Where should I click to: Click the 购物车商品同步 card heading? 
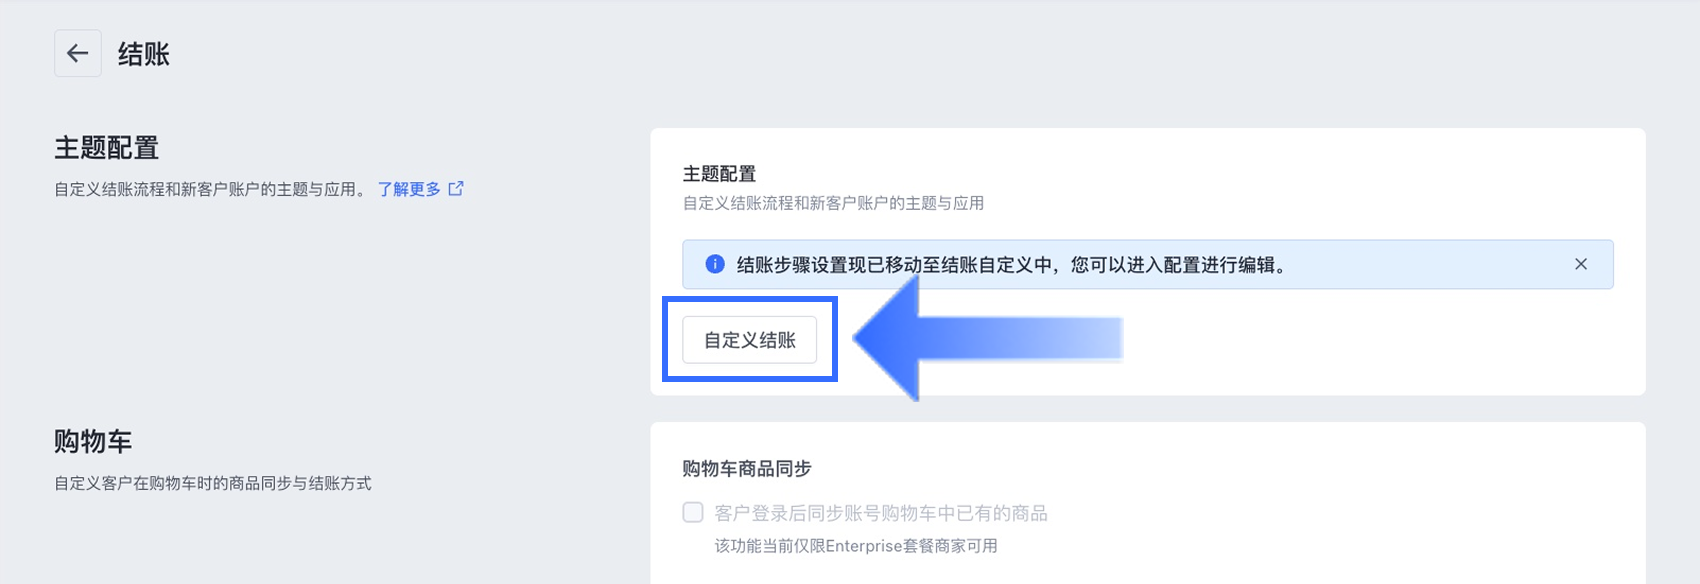747,468
